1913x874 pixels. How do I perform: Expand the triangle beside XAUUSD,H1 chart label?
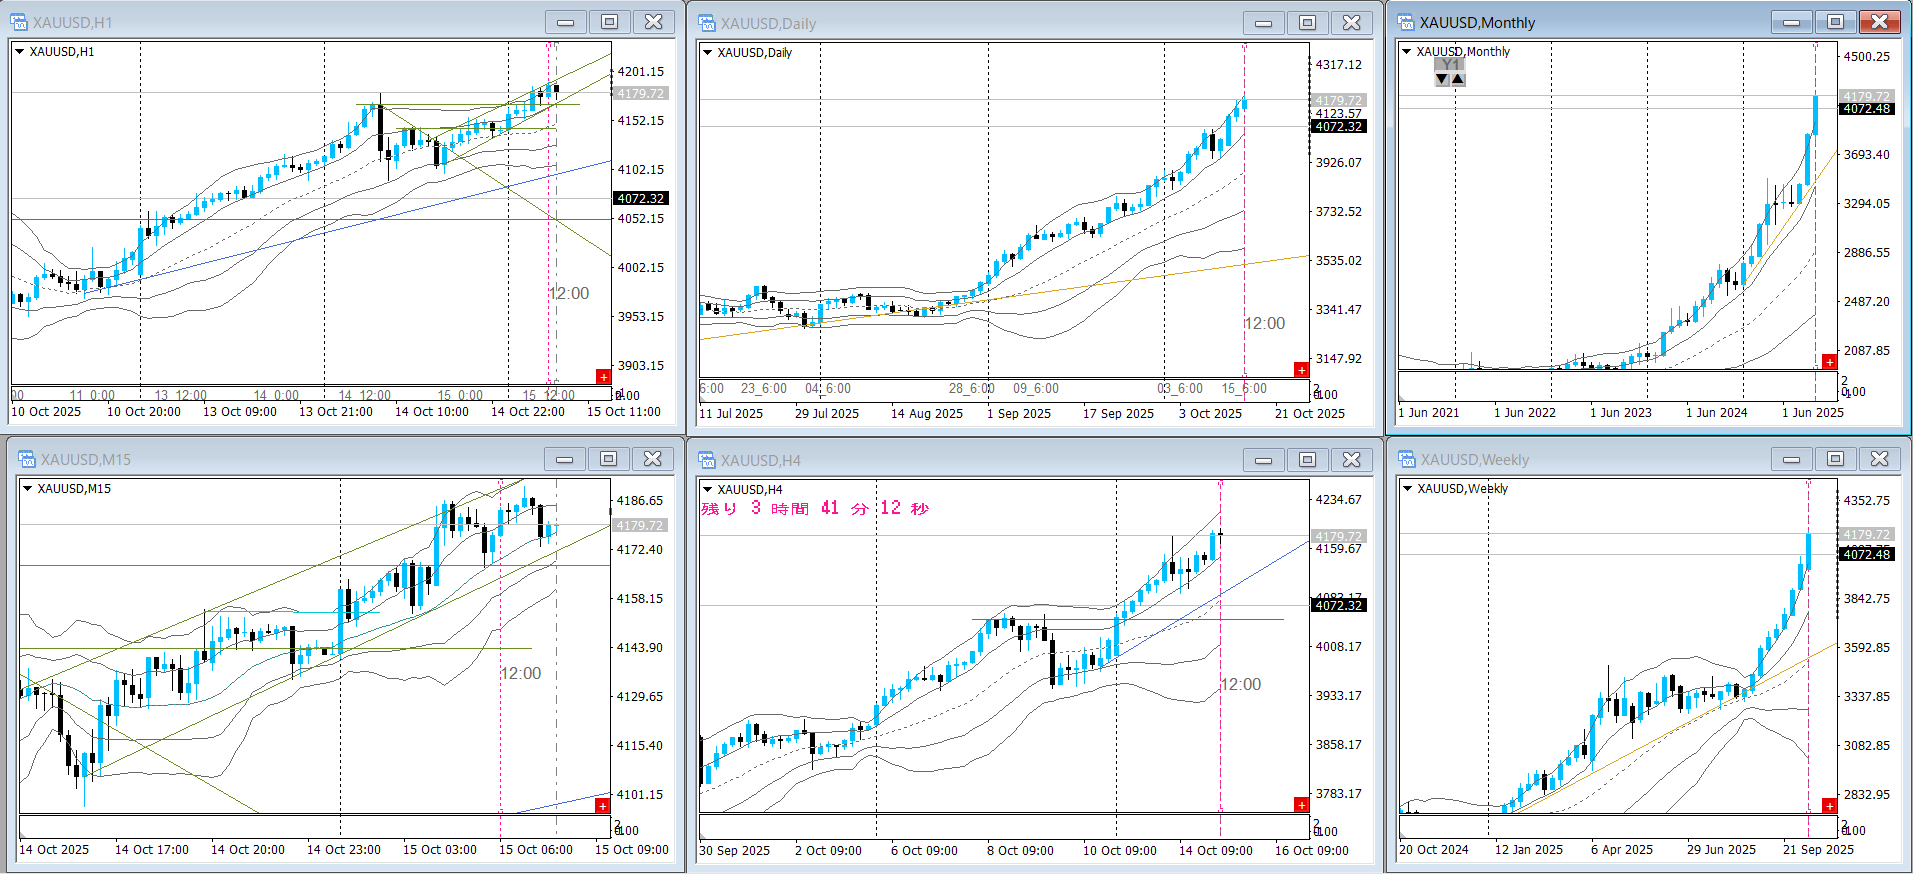click(19, 51)
